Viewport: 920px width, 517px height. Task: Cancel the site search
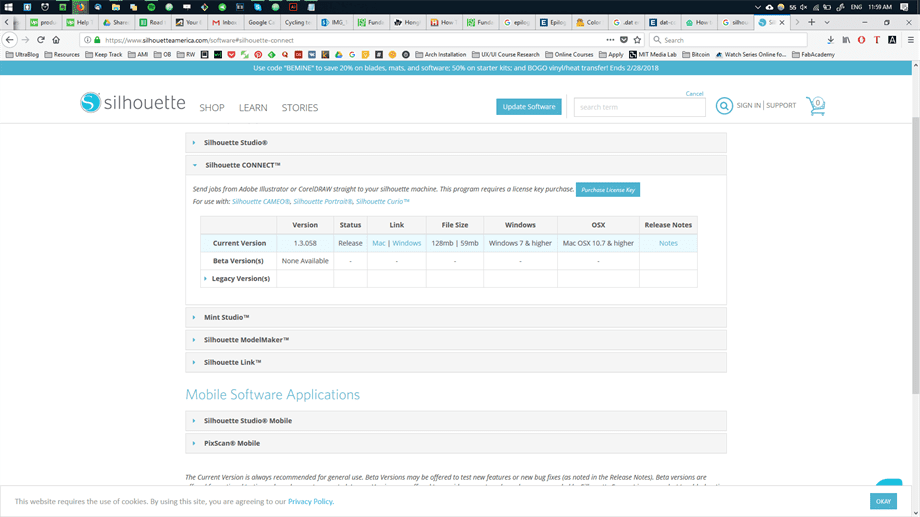[694, 94]
